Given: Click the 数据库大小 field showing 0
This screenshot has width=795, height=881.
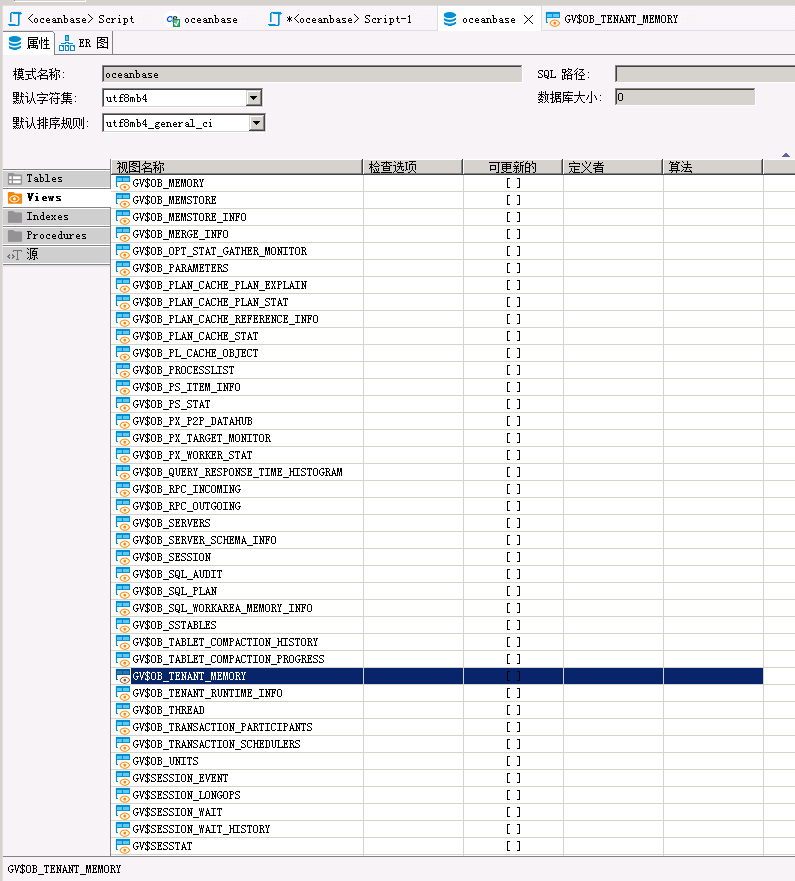Looking at the screenshot, I should point(685,97).
